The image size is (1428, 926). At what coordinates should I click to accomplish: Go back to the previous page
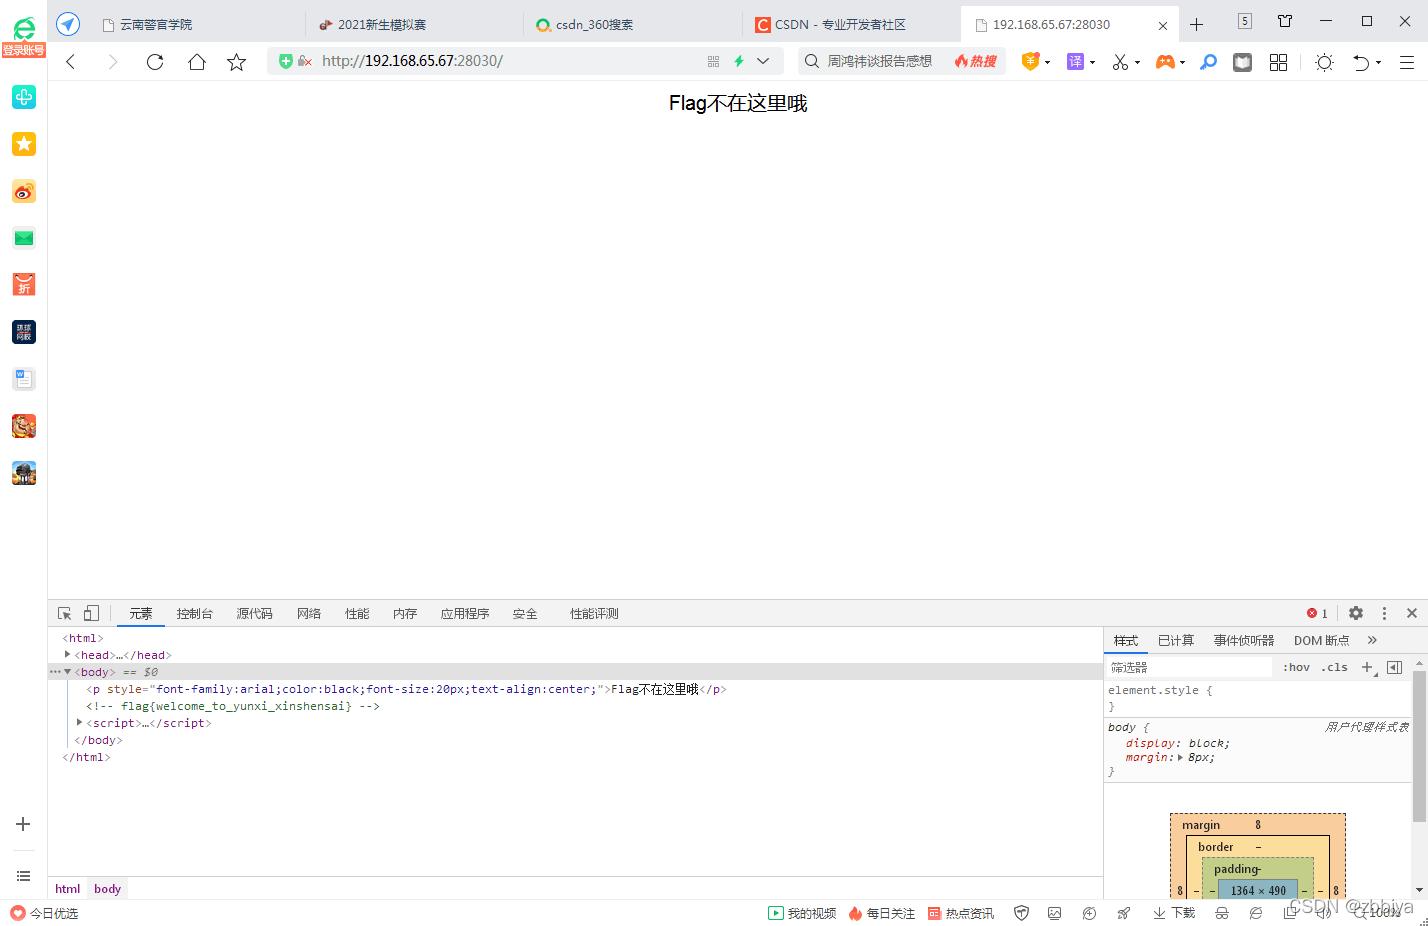tap(70, 62)
